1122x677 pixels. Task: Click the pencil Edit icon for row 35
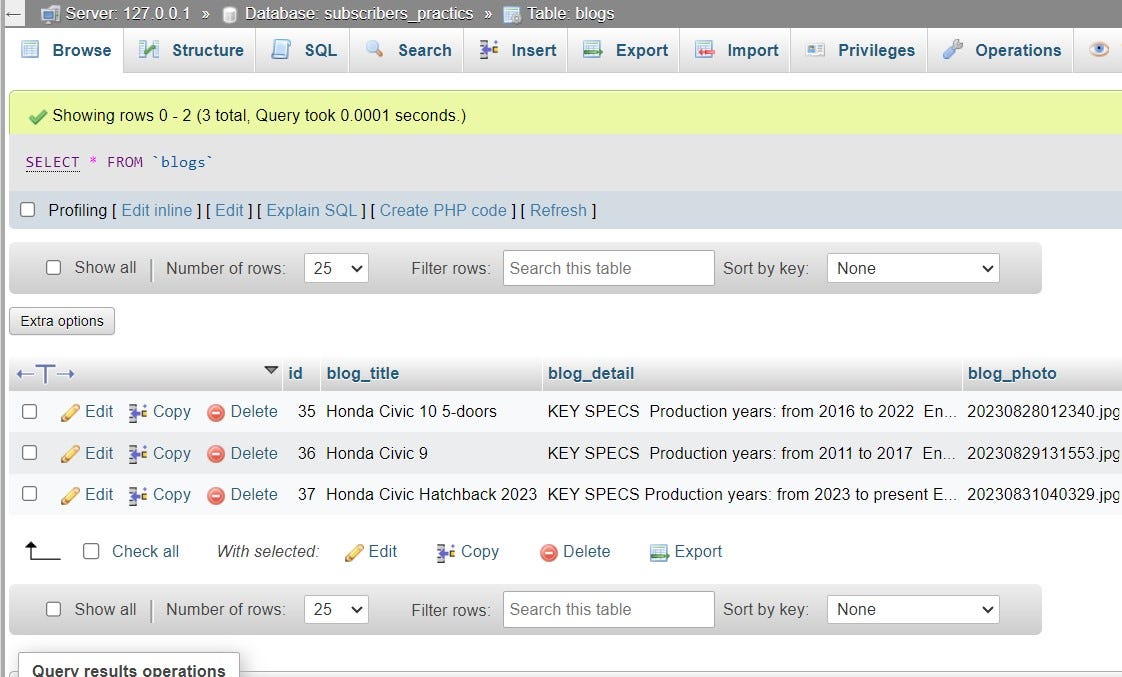tap(70, 413)
